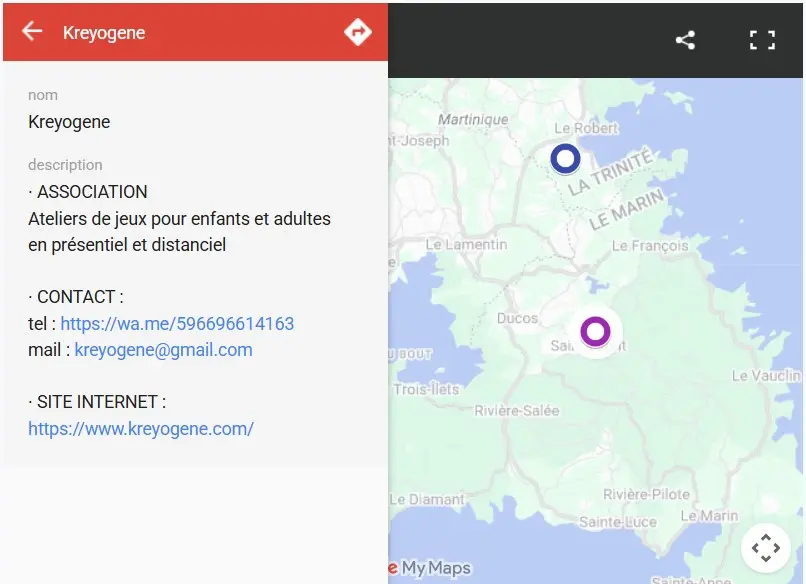806x584 pixels.
Task: Share this map
Action: point(685,40)
